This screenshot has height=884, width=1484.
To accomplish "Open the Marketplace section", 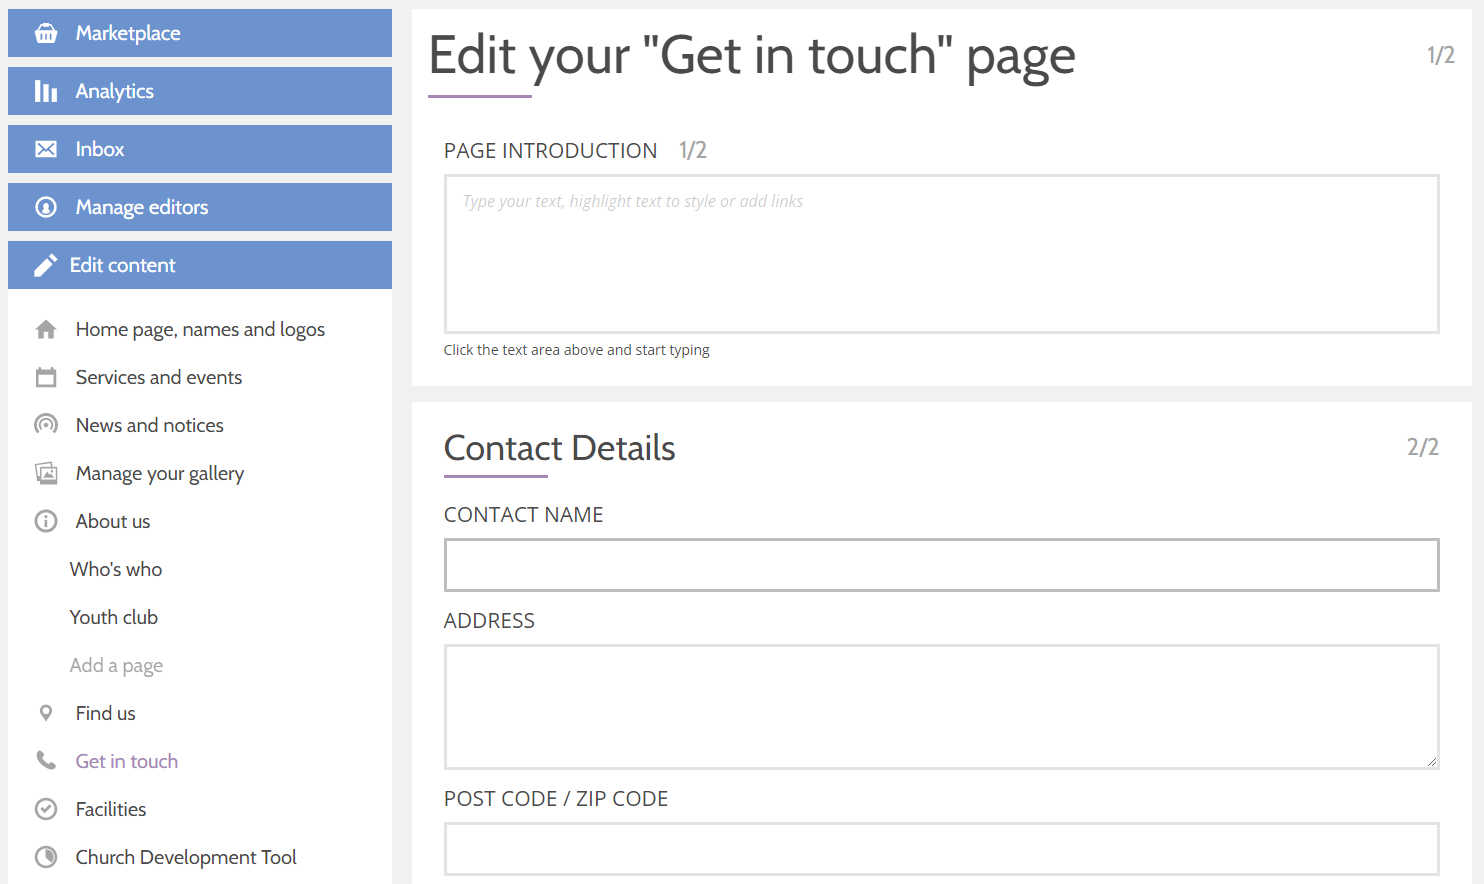I will click(200, 33).
